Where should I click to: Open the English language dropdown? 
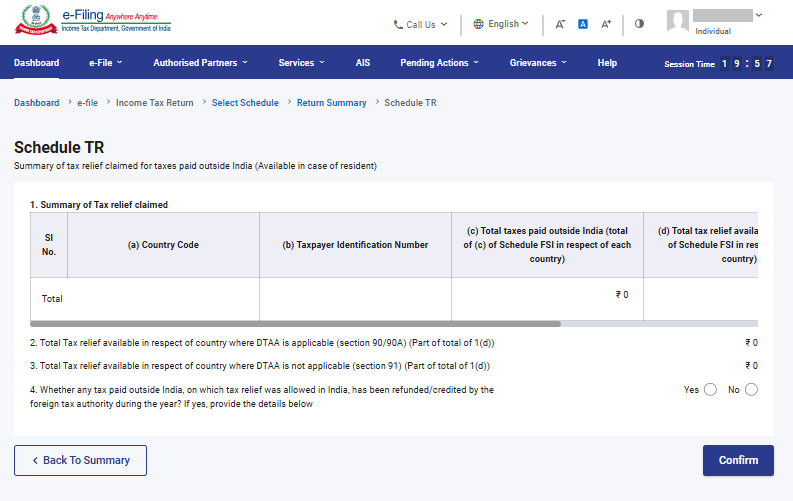click(501, 24)
